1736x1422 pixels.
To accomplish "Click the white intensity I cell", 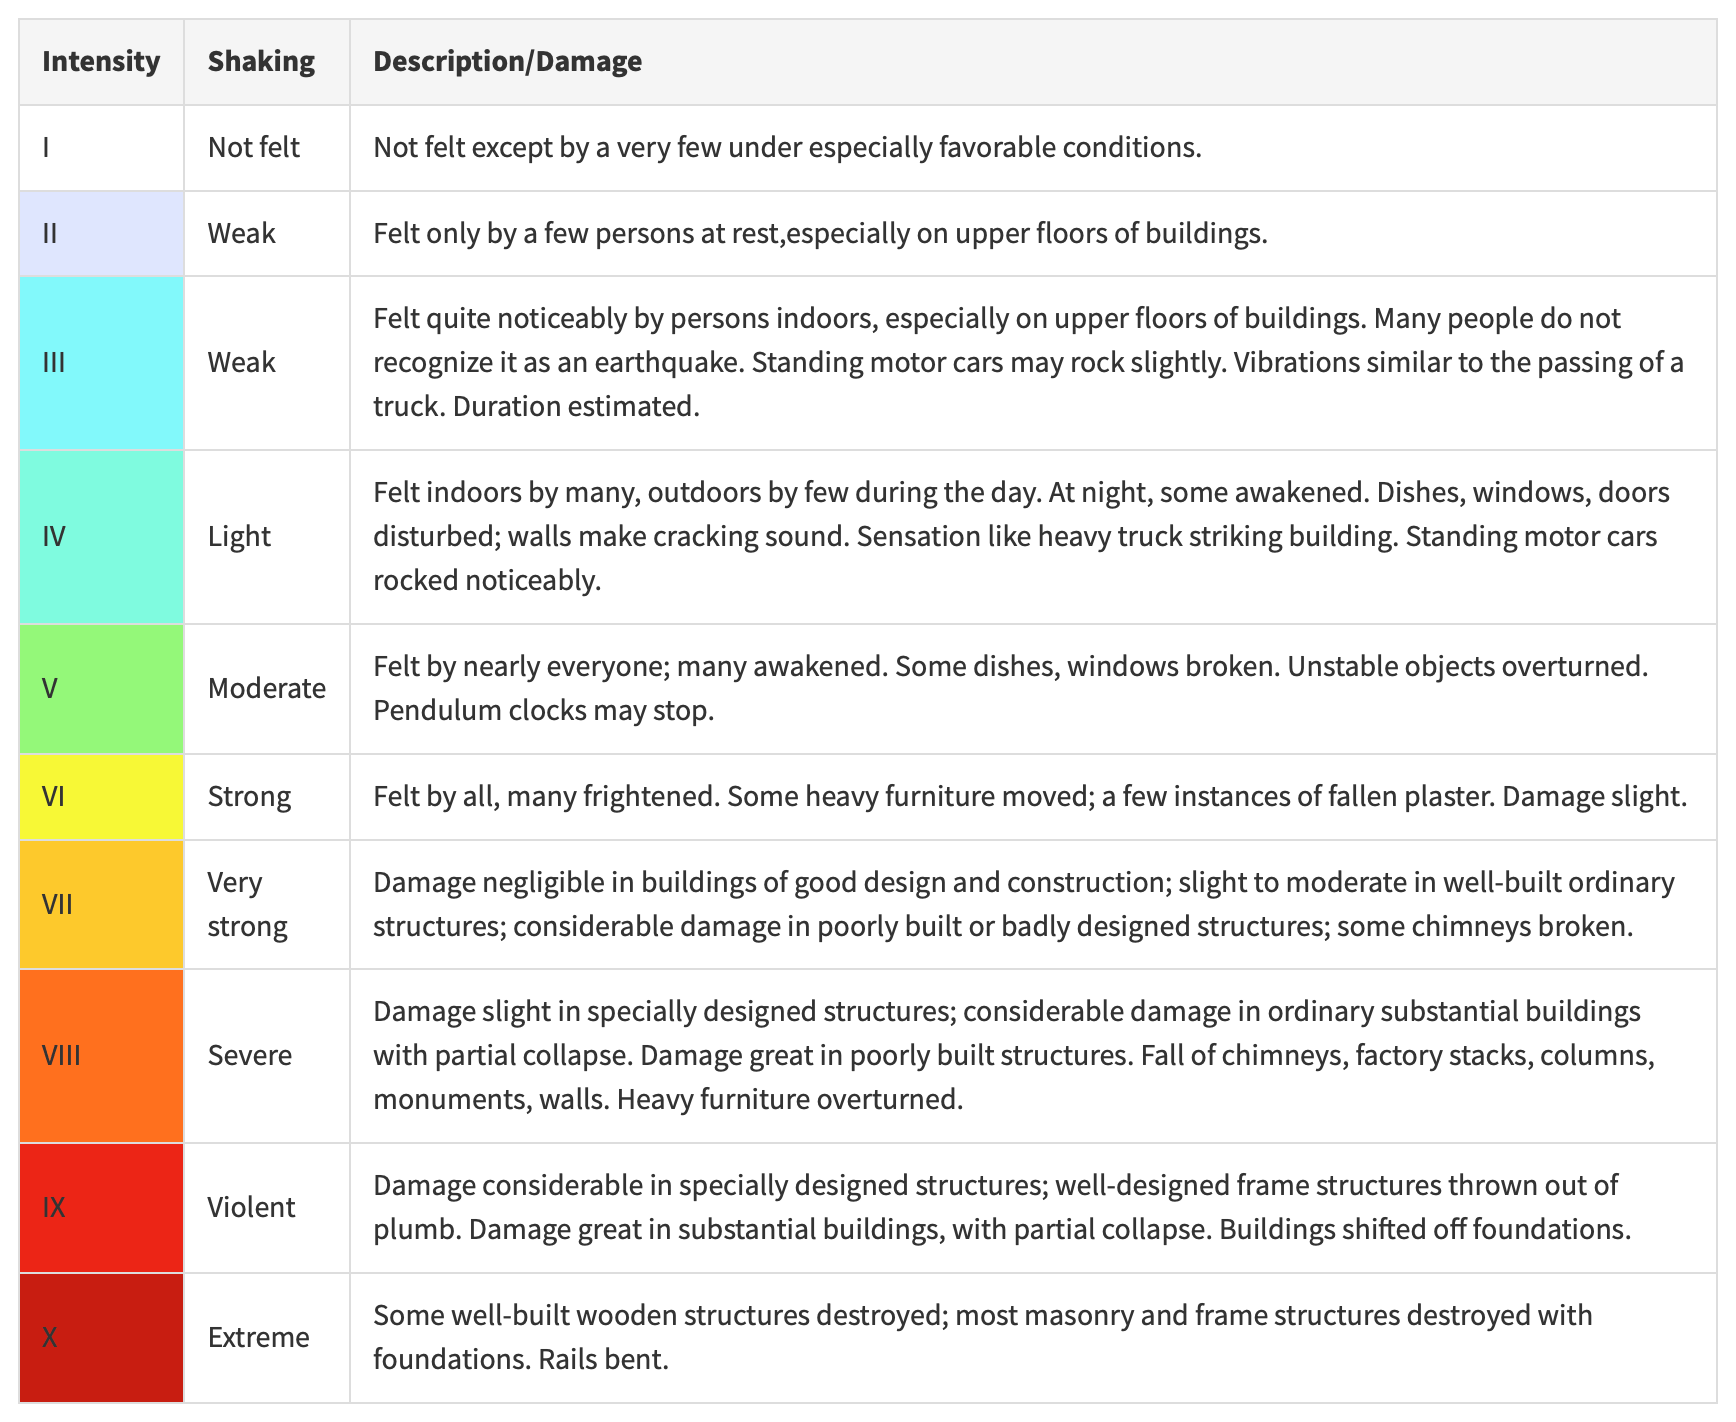I will click(101, 148).
